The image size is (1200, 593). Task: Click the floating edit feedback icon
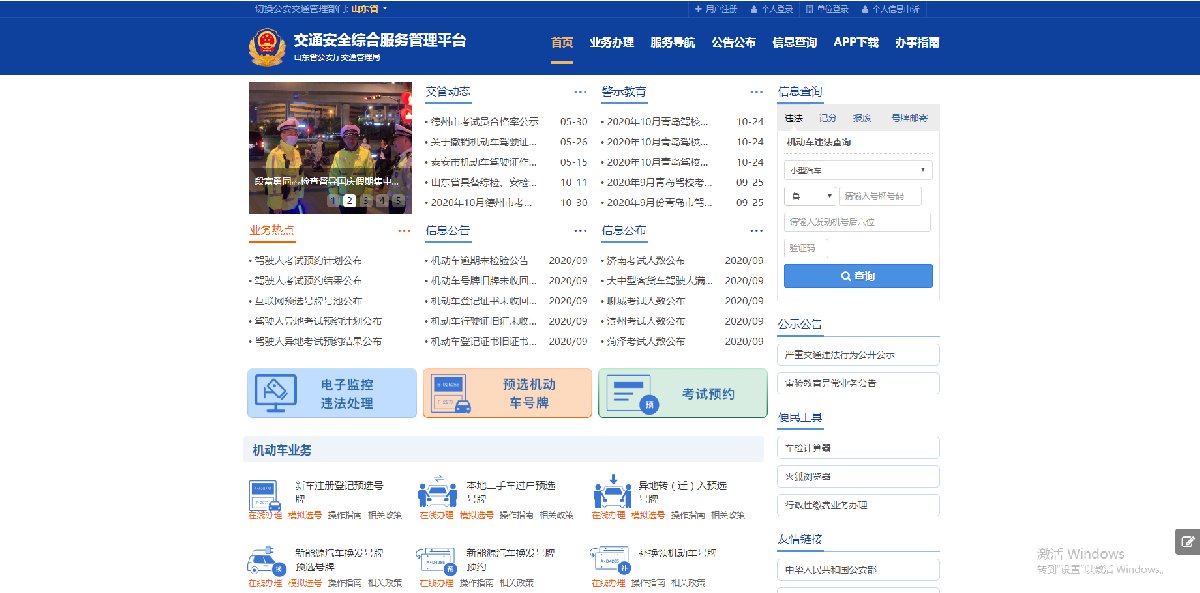click(1187, 541)
